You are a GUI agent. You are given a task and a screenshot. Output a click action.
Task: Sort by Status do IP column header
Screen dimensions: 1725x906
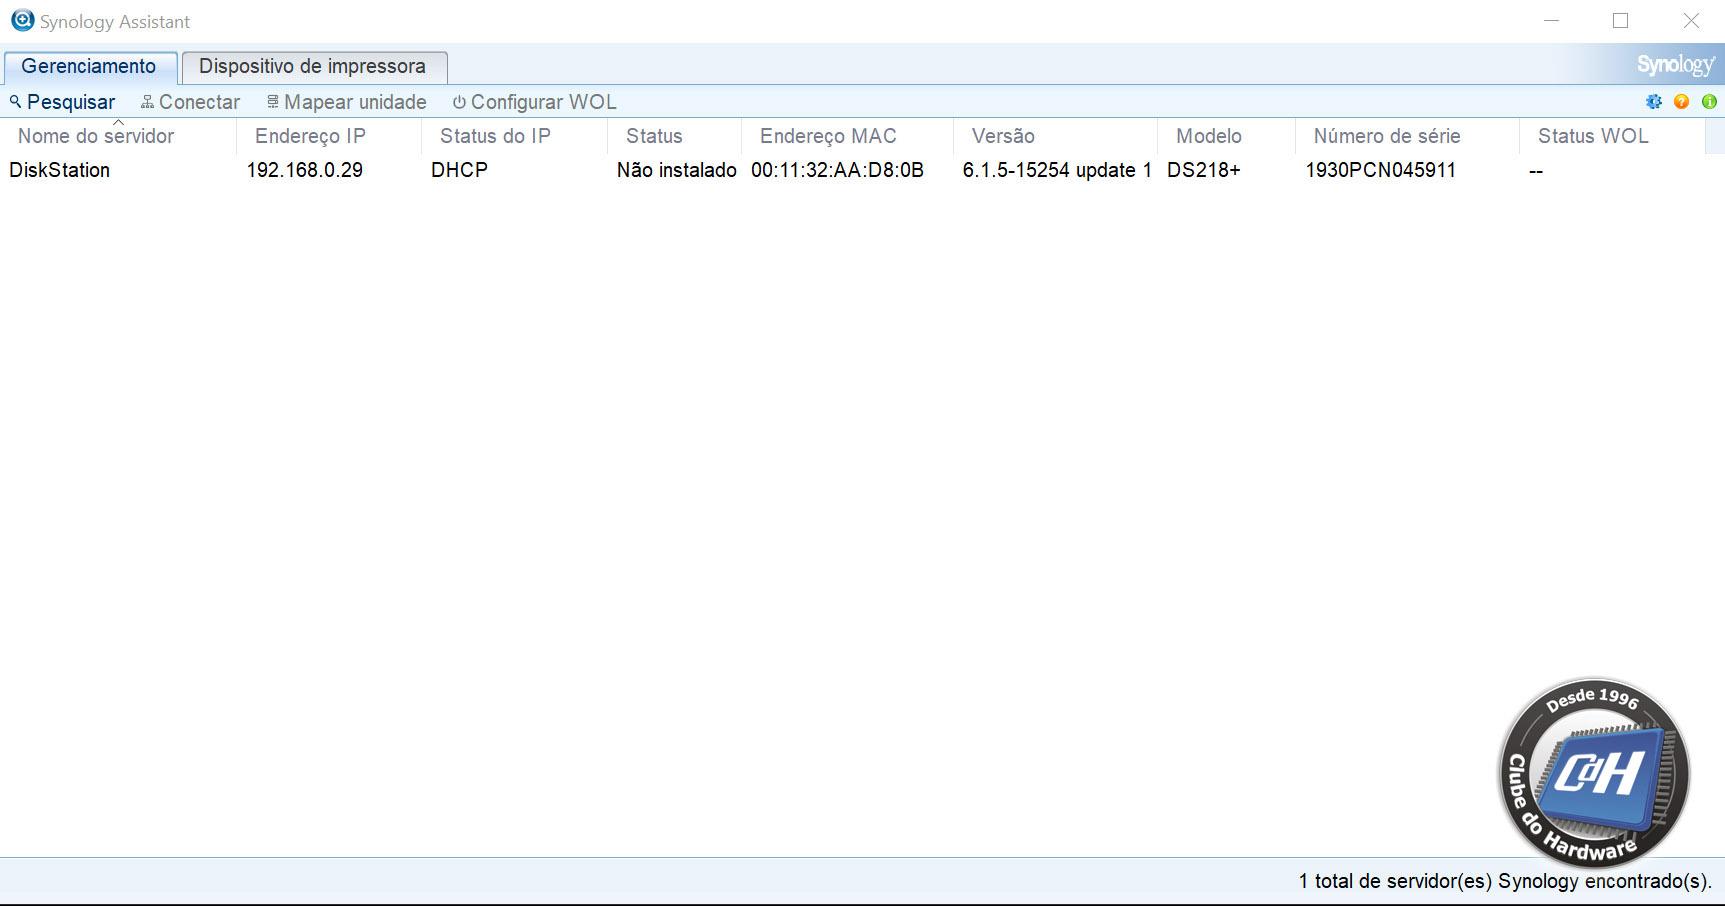click(x=514, y=136)
